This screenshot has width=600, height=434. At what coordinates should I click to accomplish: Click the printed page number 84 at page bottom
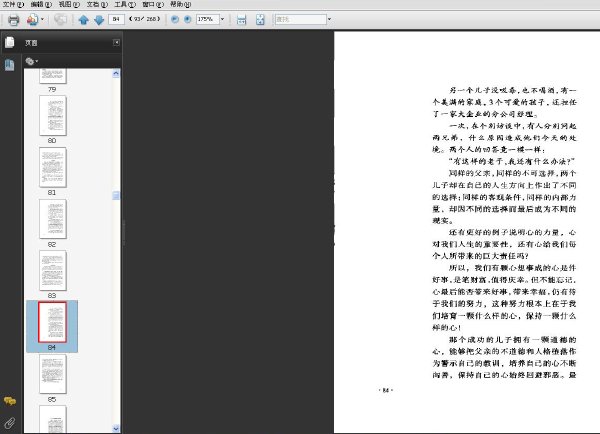click(386, 390)
